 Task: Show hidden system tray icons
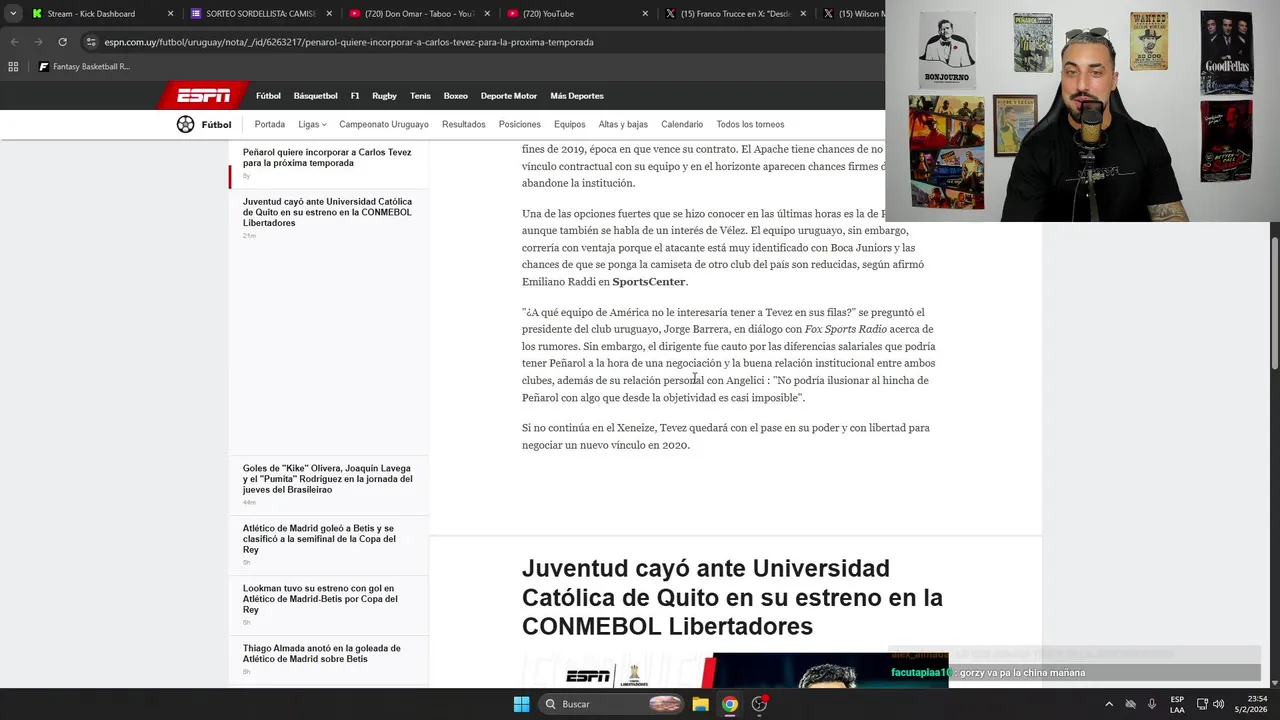tap(1109, 704)
